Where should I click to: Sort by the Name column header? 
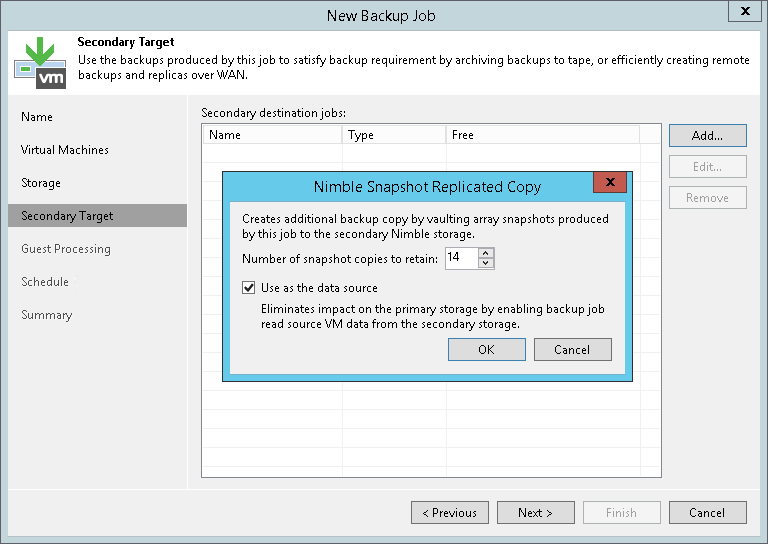272,135
